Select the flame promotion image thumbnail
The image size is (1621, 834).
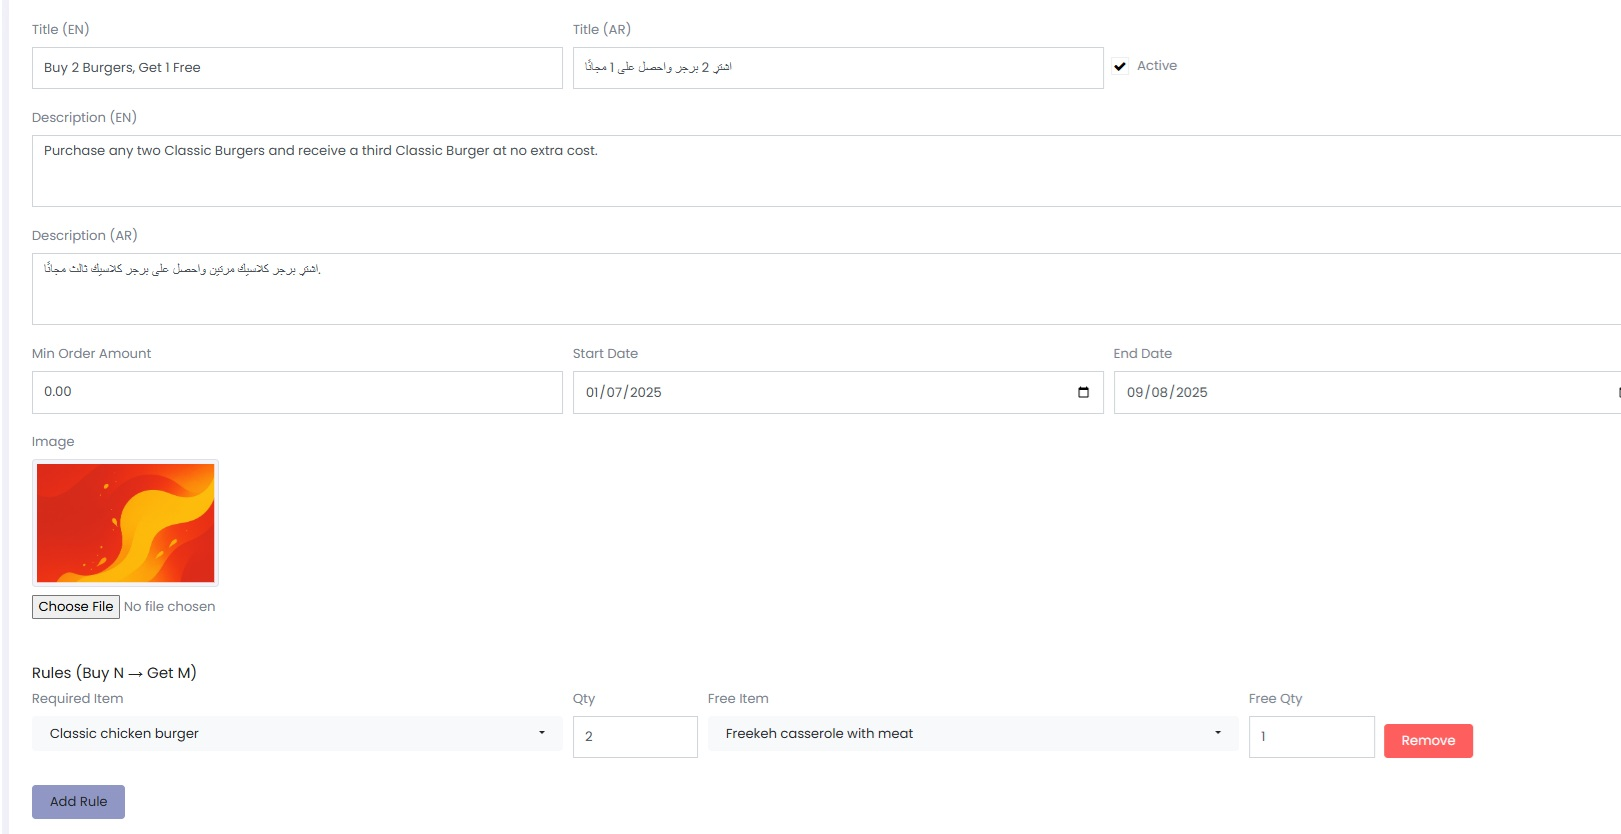pos(125,523)
